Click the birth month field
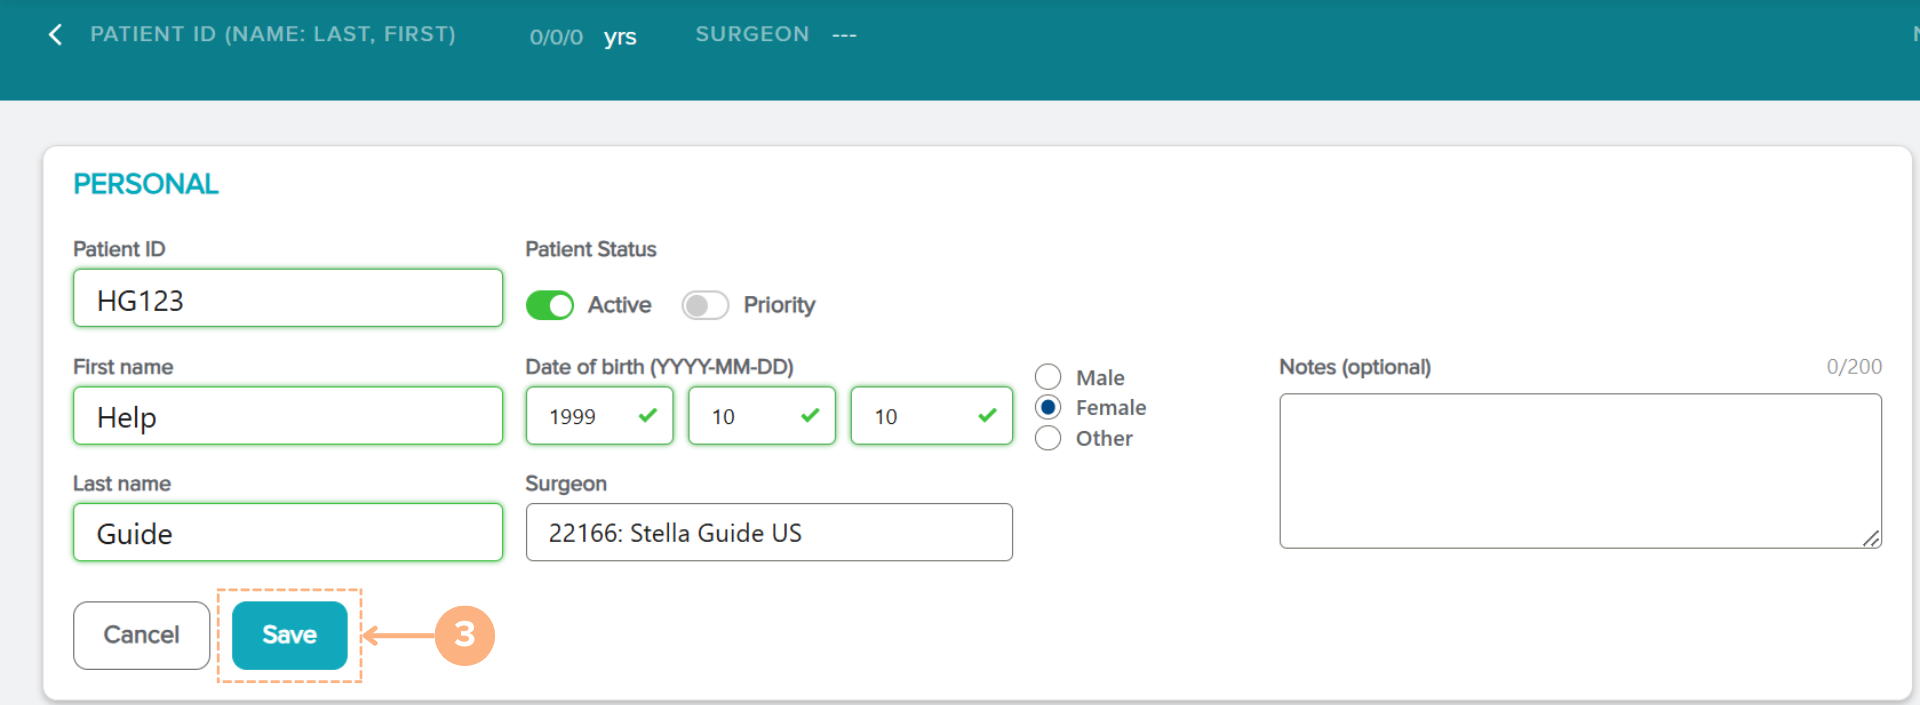The height and width of the screenshot is (705, 1920). [x=745, y=416]
